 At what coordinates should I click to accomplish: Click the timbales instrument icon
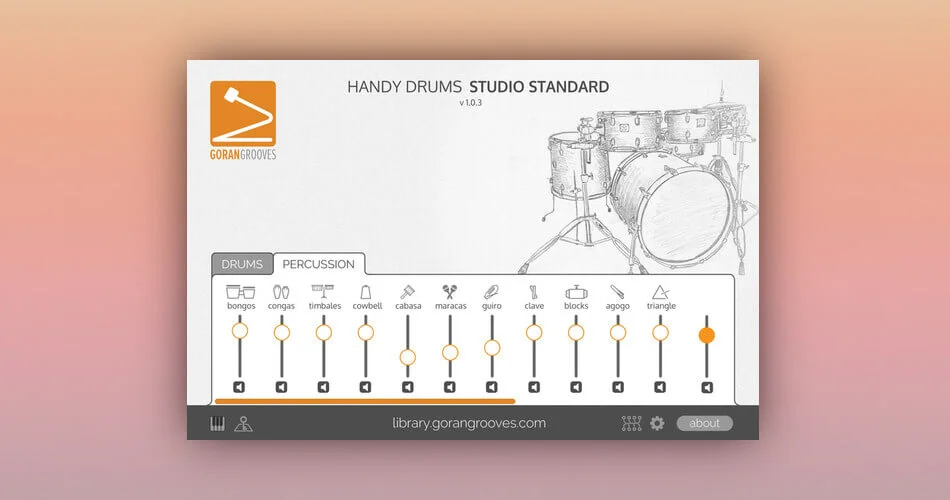coord(324,292)
